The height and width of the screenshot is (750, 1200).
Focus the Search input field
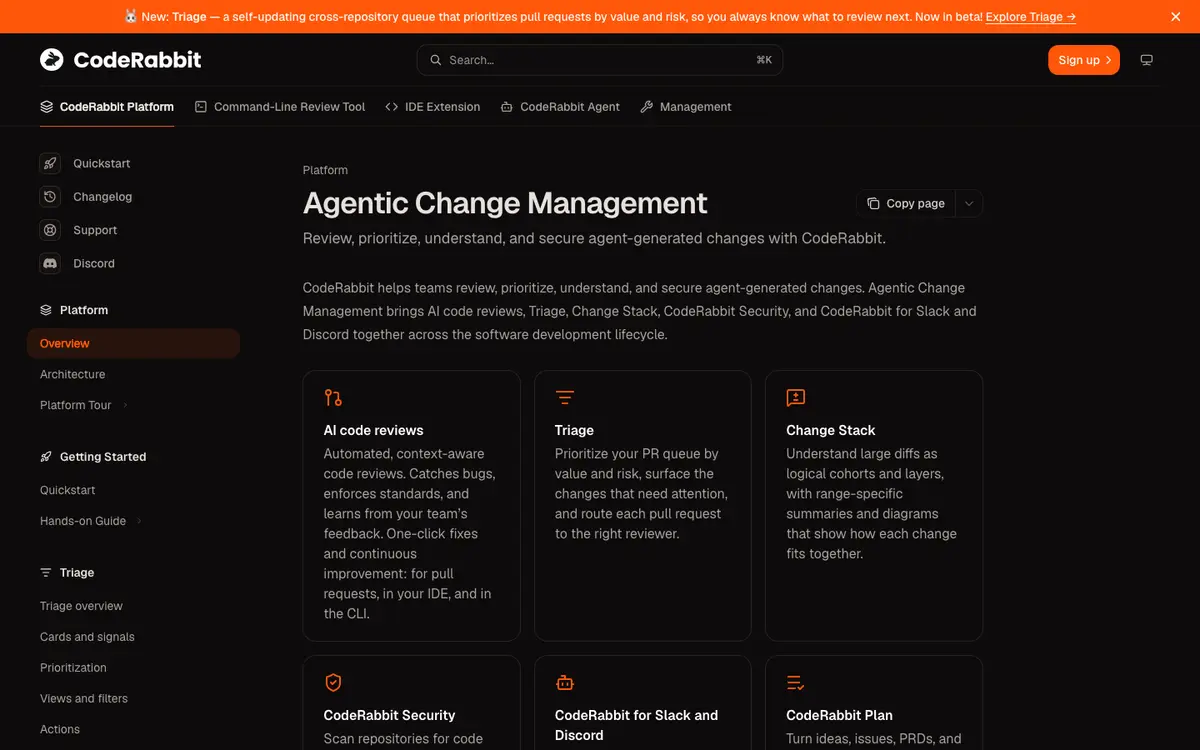pos(600,60)
